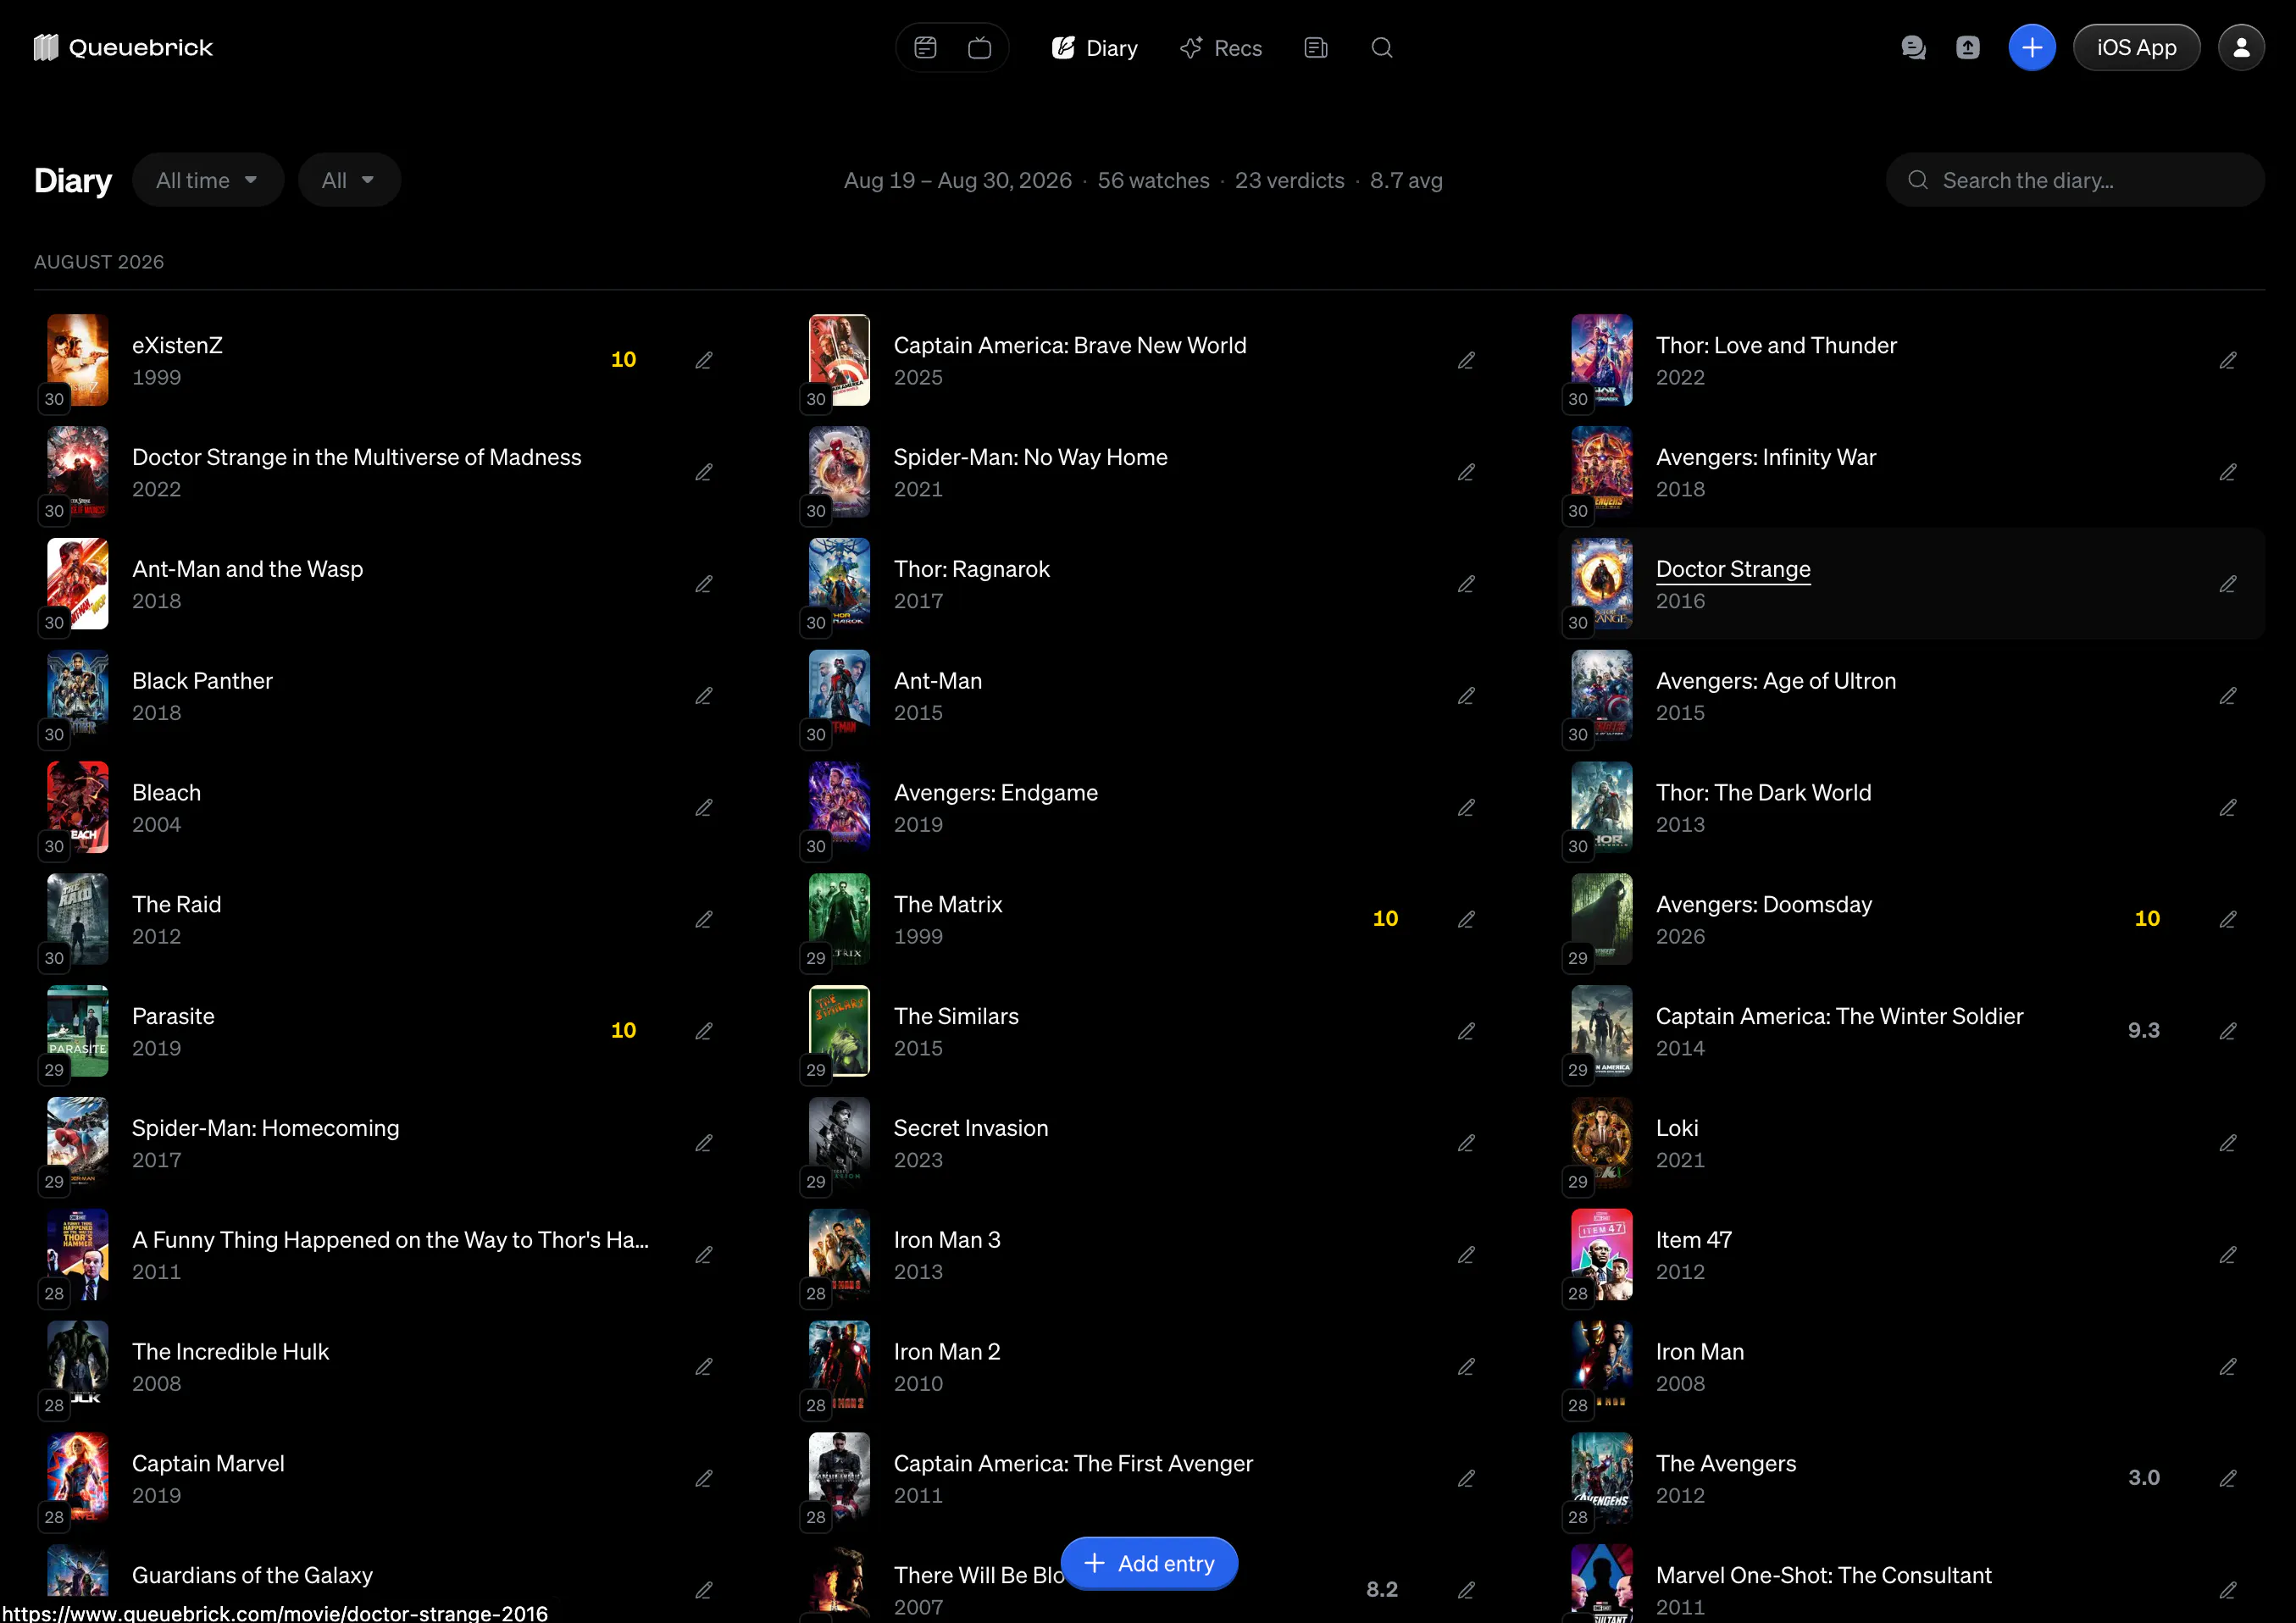
Task: Open the lists icon in navigation
Action: [x=1316, y=47]
